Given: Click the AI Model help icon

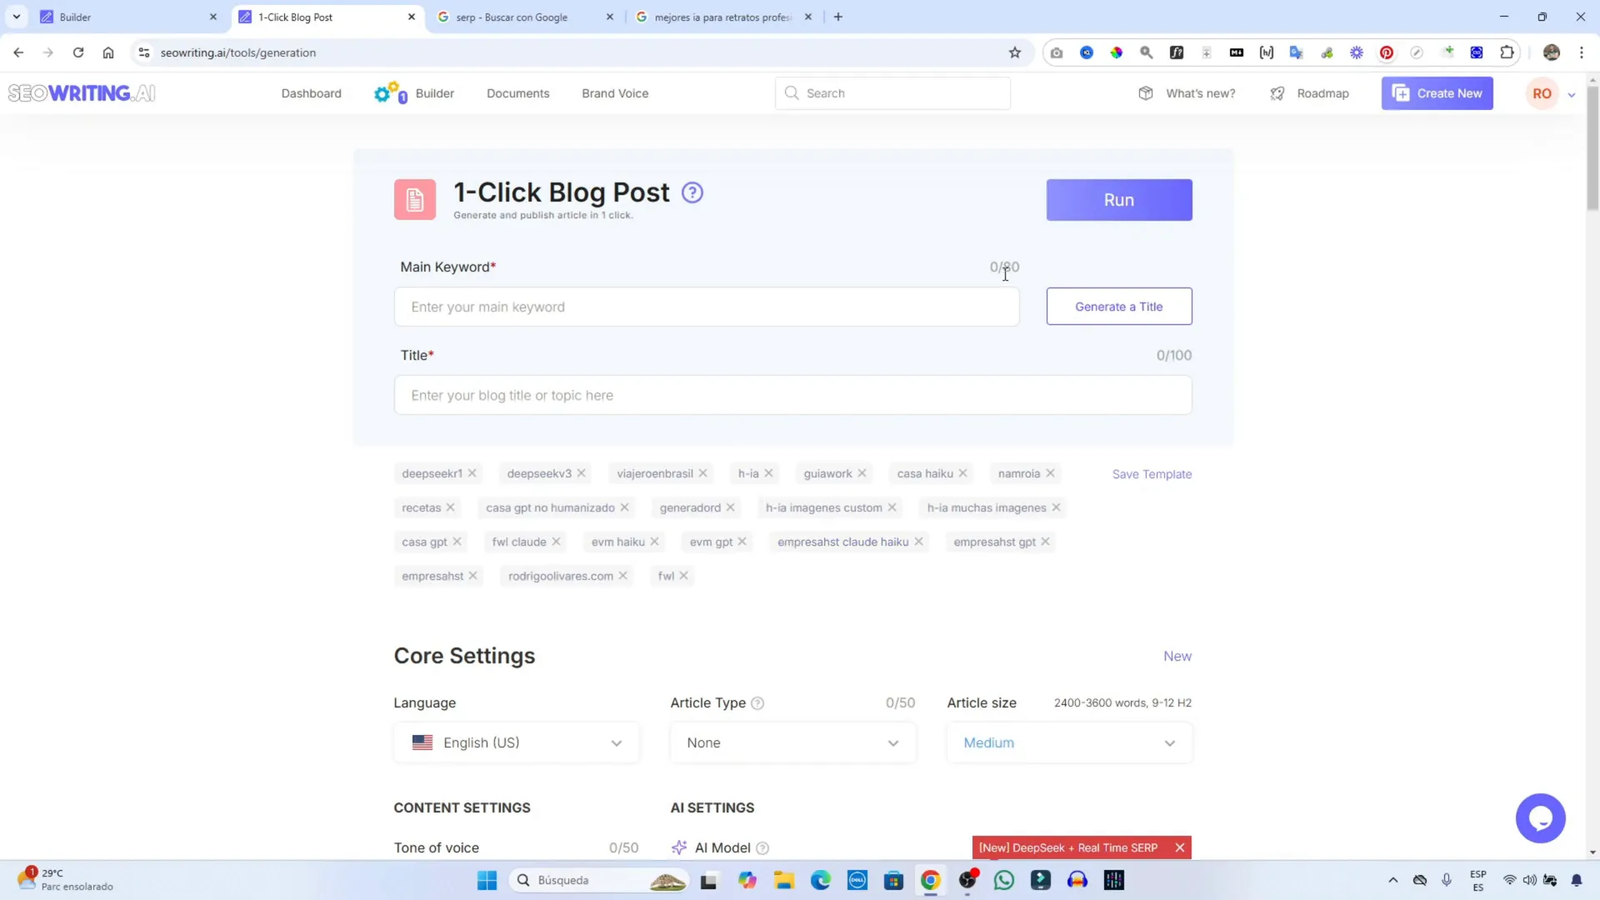Looking at the screenshot, I should click(763, 848).
